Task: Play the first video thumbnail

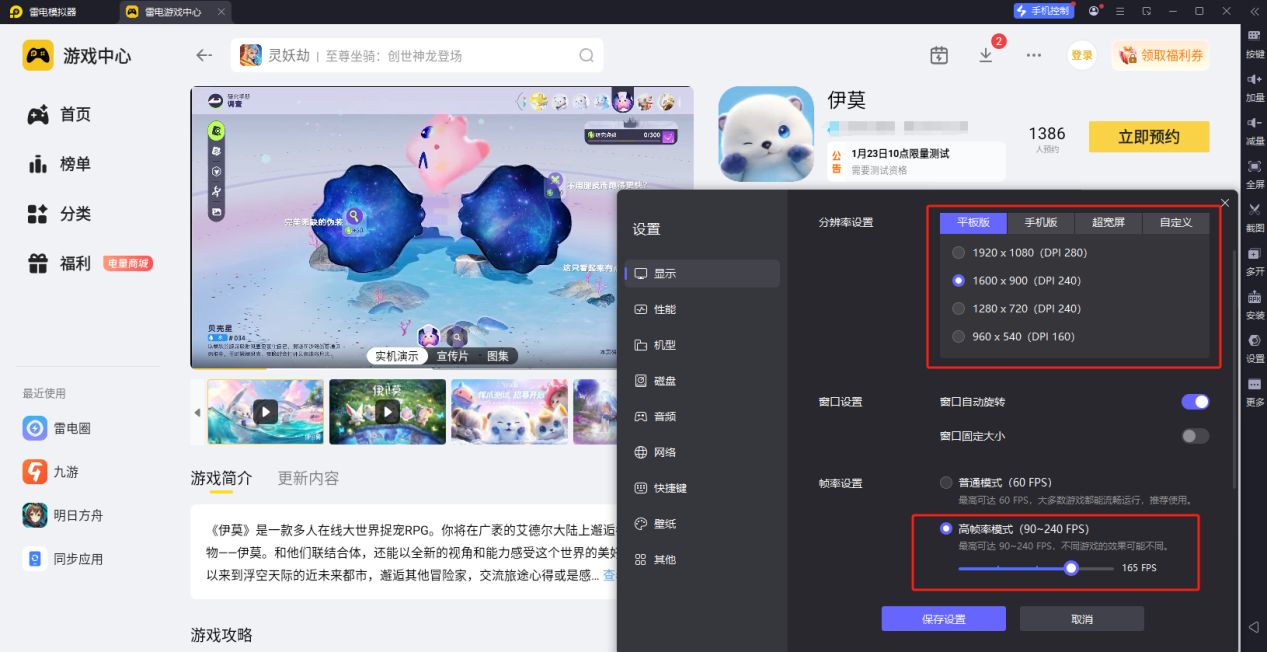Action: coord(265,411)
